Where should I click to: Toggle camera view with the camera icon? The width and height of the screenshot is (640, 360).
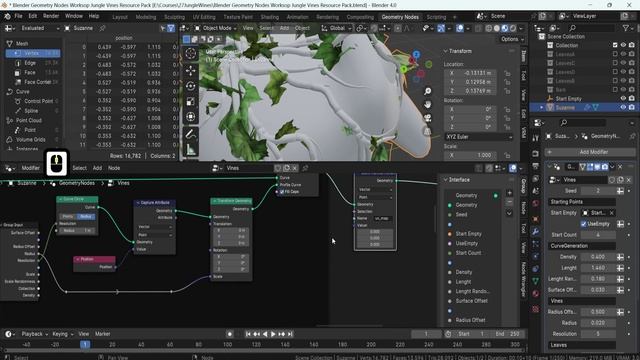[x=427, y=118]
